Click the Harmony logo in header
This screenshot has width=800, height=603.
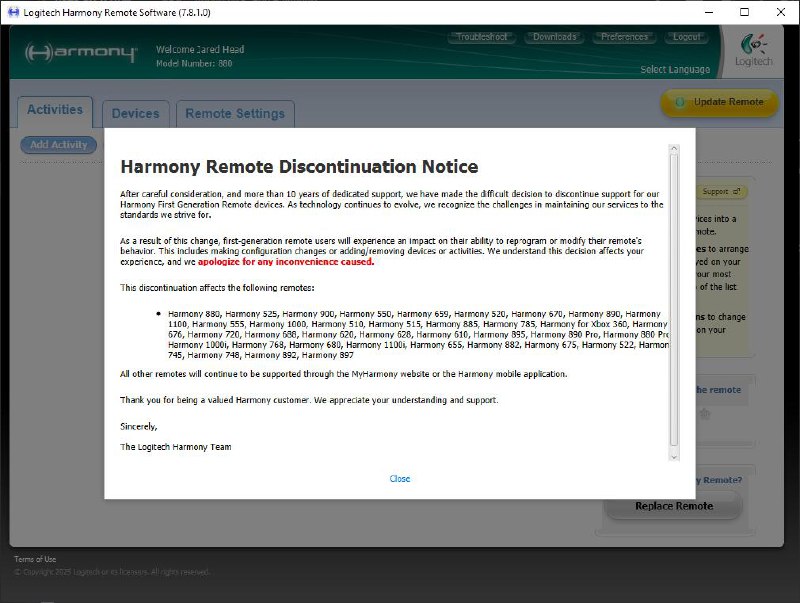(81, 53)
